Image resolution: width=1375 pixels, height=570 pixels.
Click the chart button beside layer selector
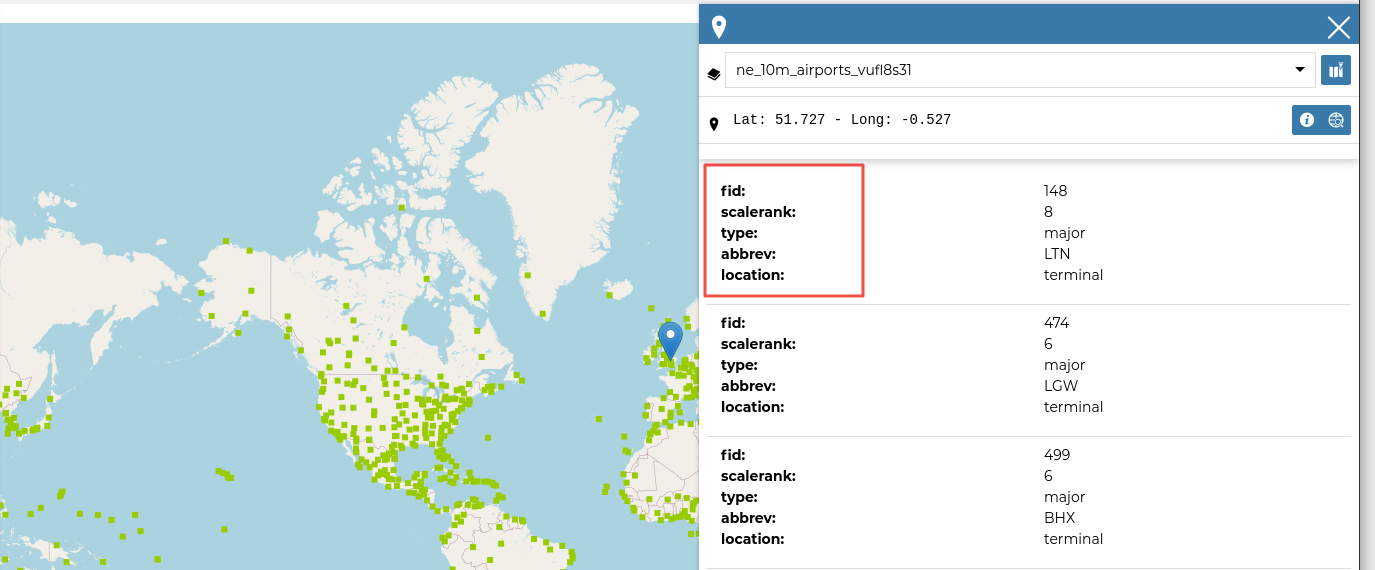click(x=1335, y=70)
